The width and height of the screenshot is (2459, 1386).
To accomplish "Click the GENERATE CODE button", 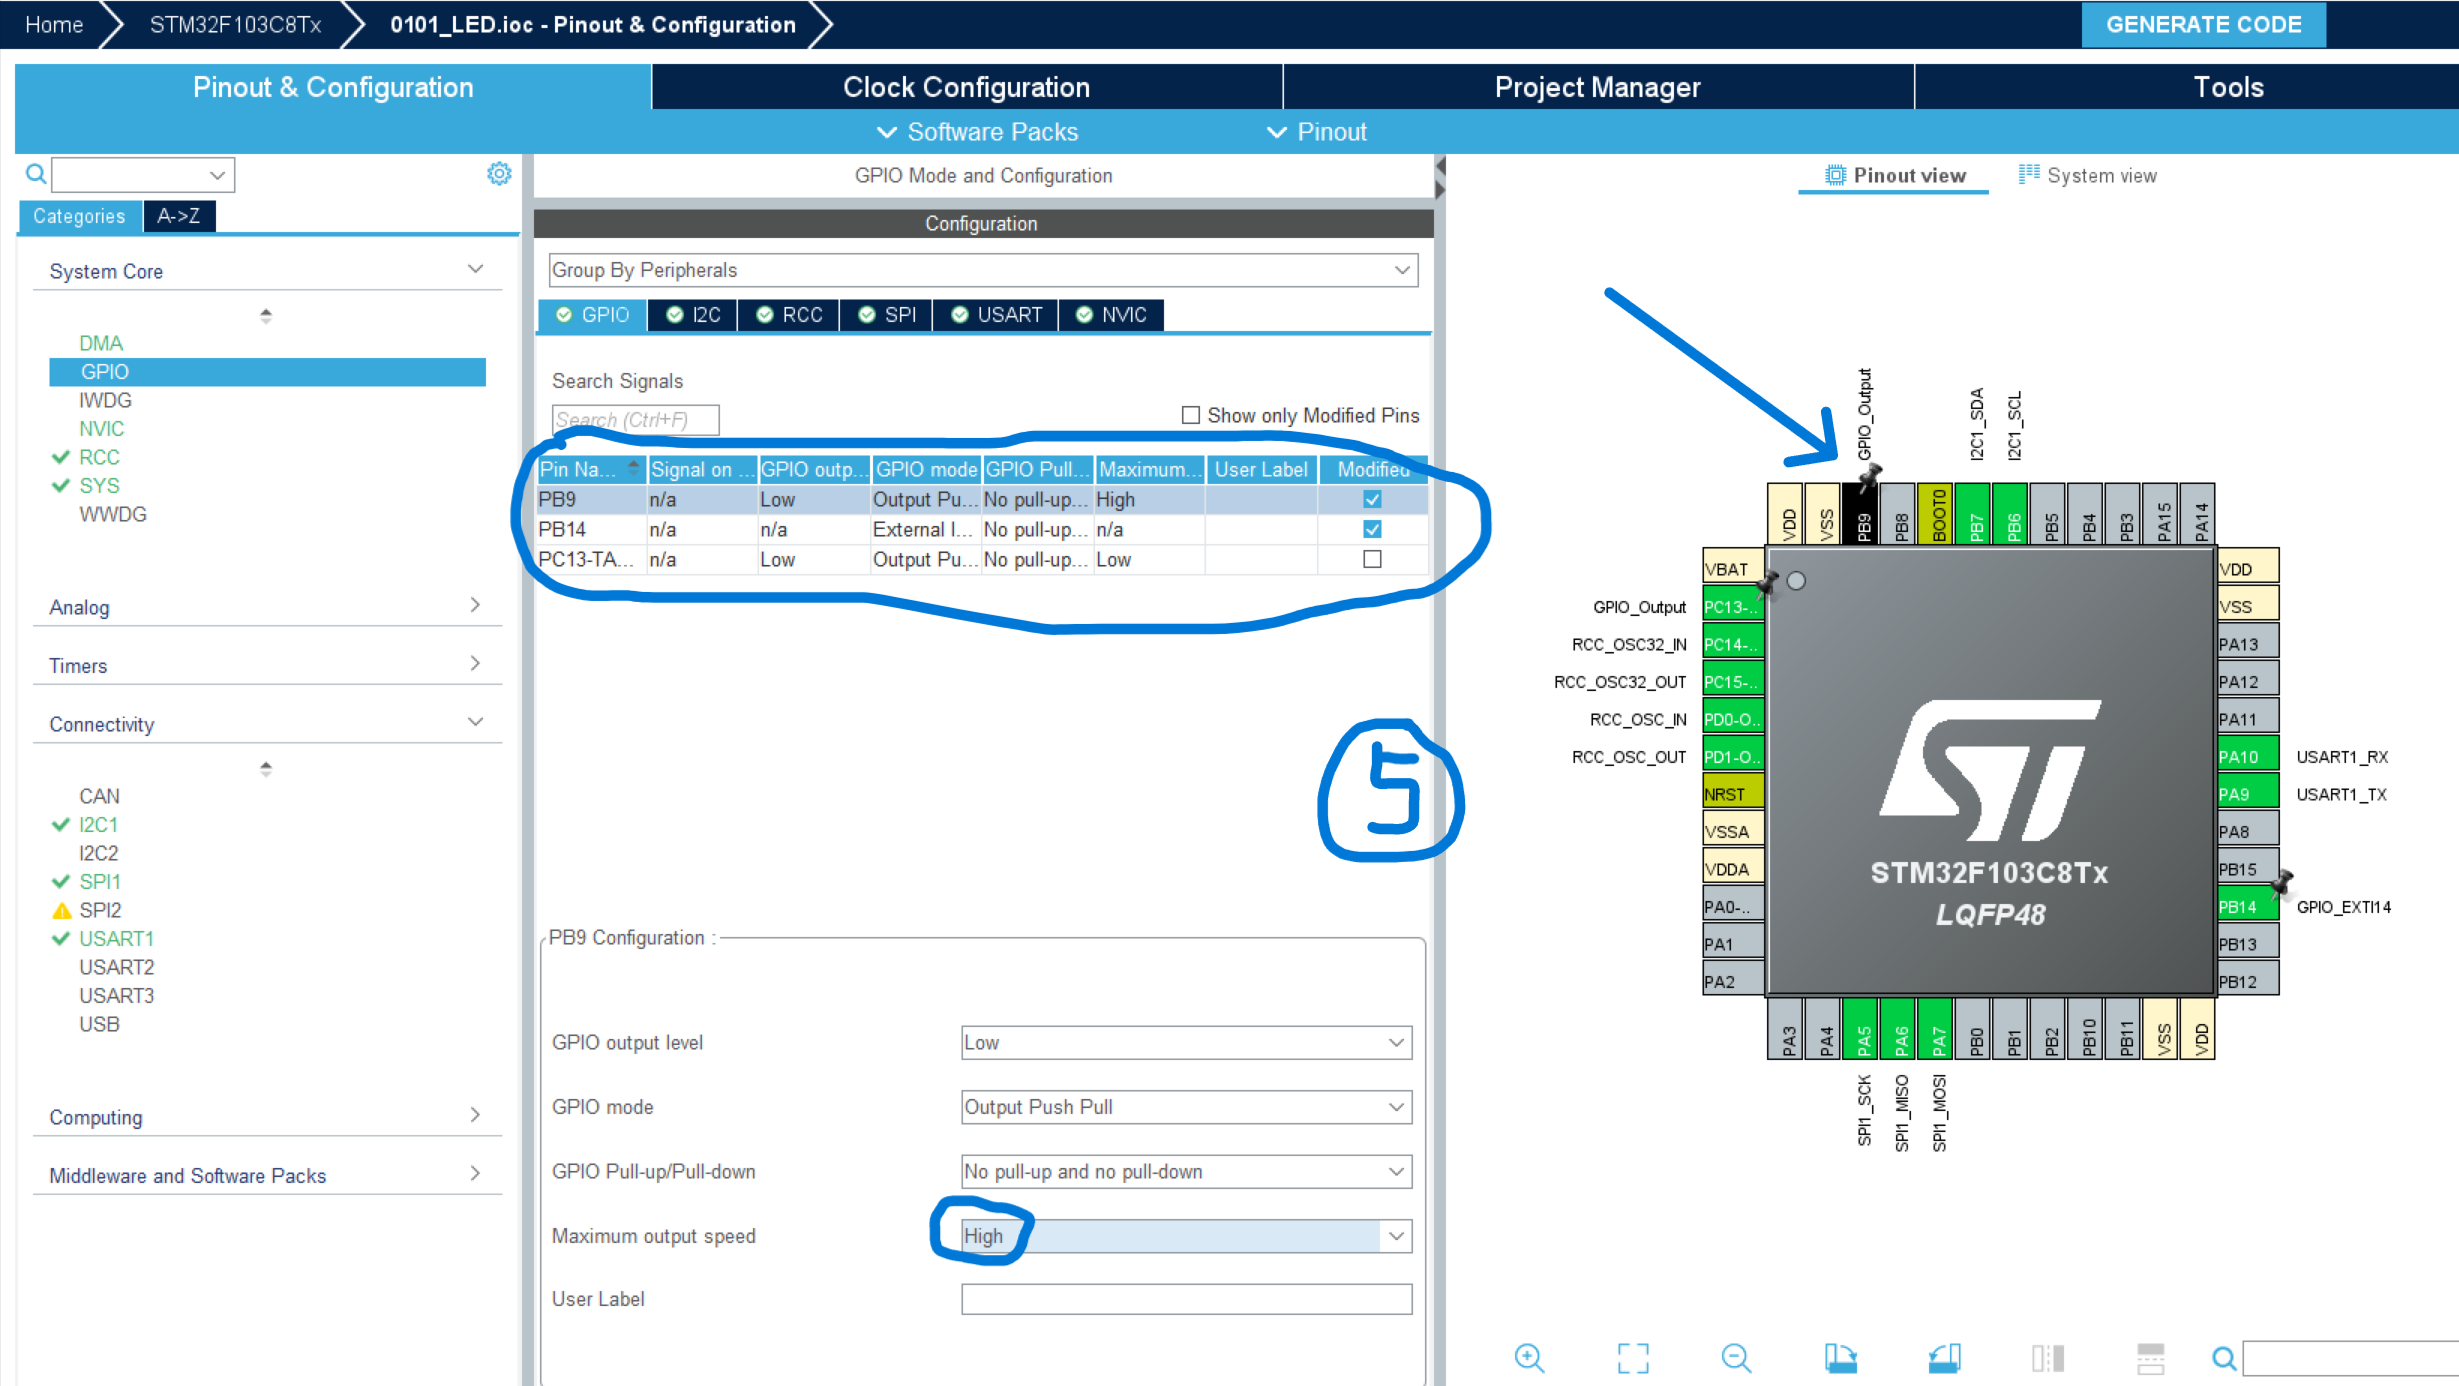I will click(2203, 24).
